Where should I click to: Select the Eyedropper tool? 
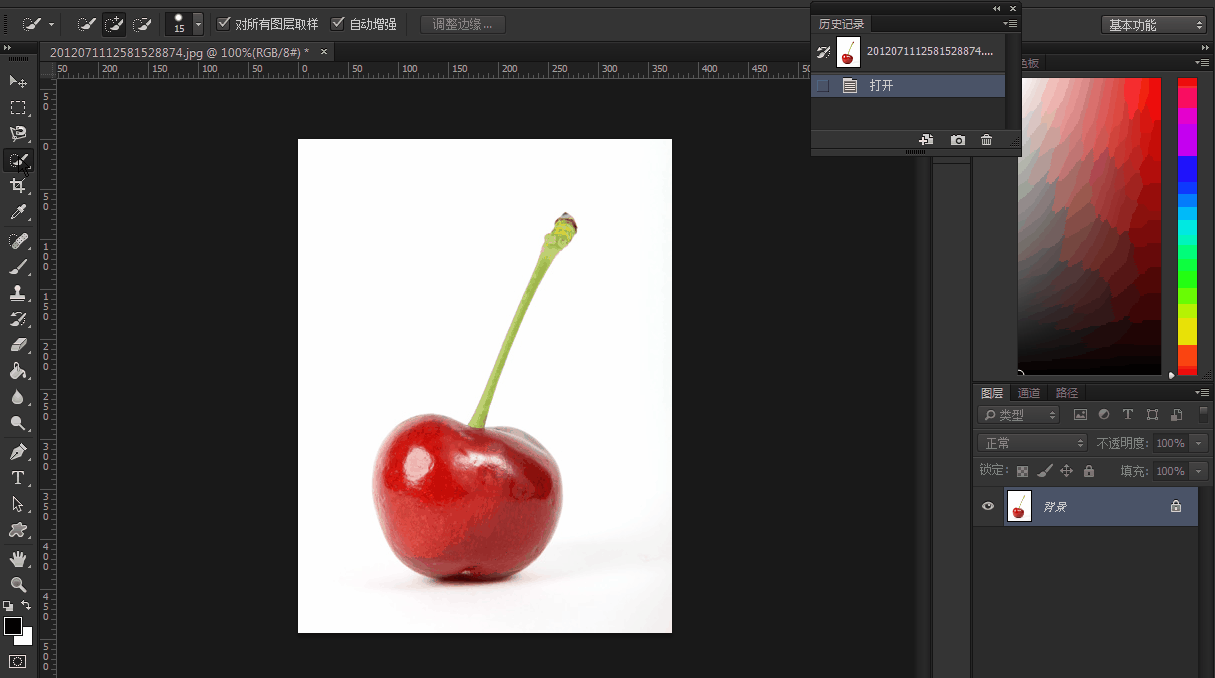18,212
